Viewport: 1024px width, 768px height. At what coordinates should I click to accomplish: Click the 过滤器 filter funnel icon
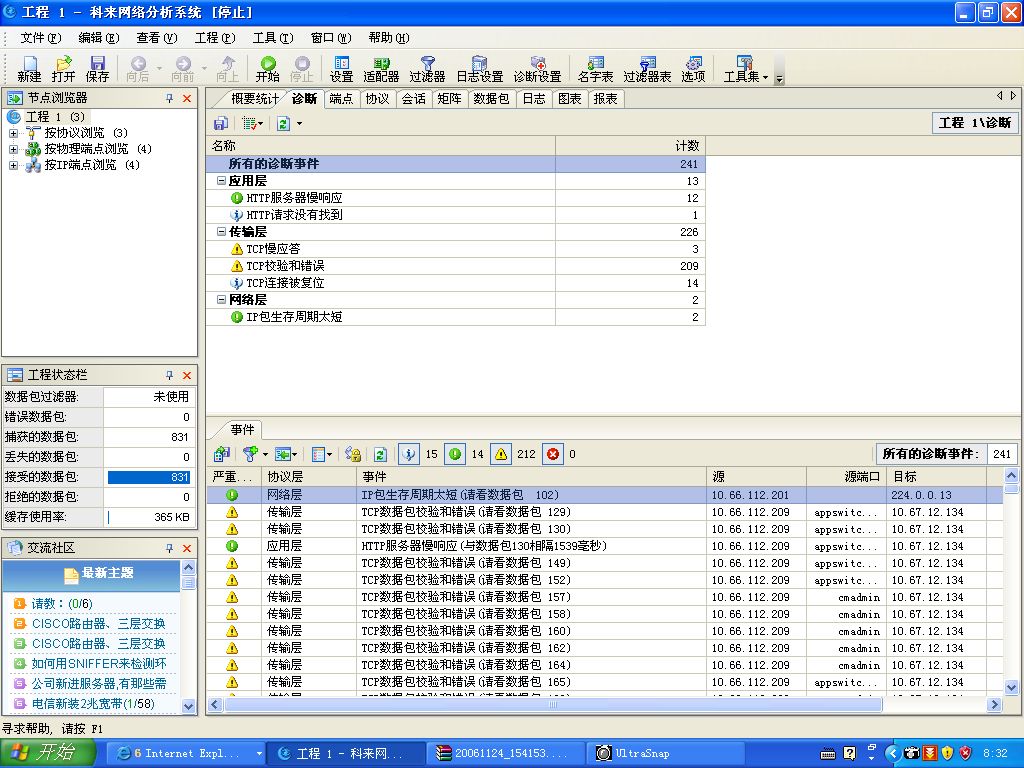coord(427,64)
